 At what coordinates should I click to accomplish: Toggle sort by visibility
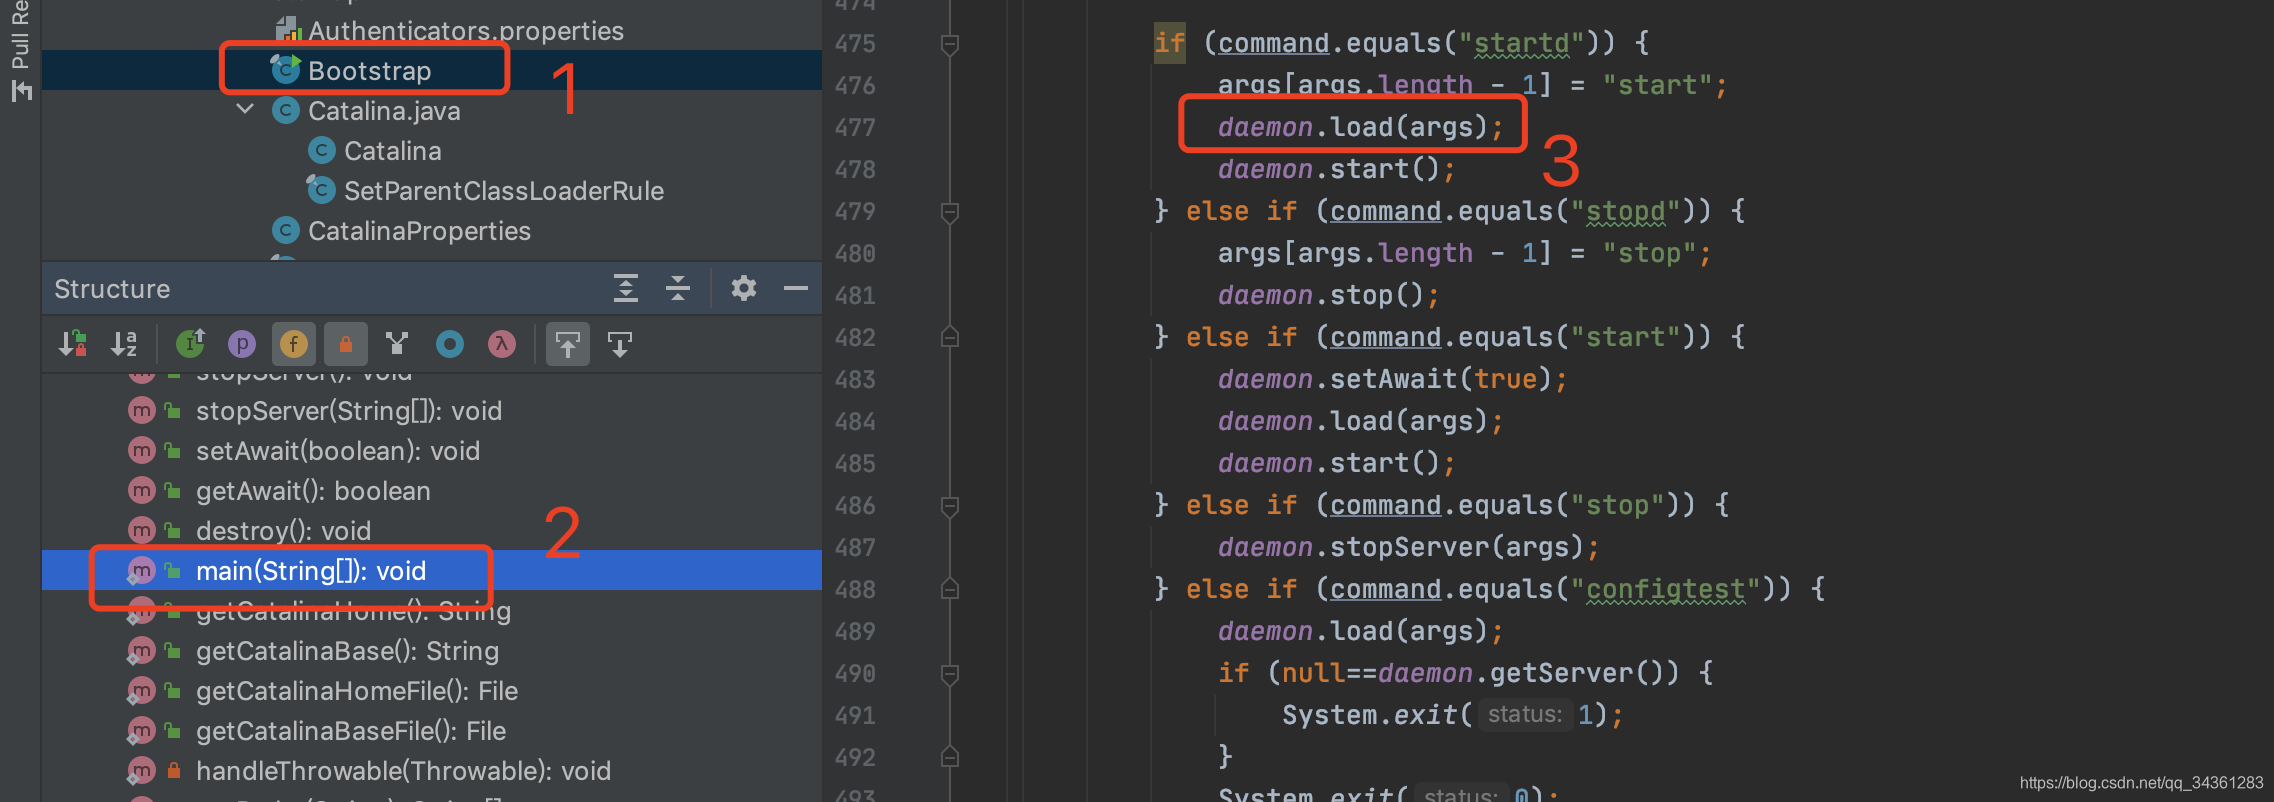(73, 344)
